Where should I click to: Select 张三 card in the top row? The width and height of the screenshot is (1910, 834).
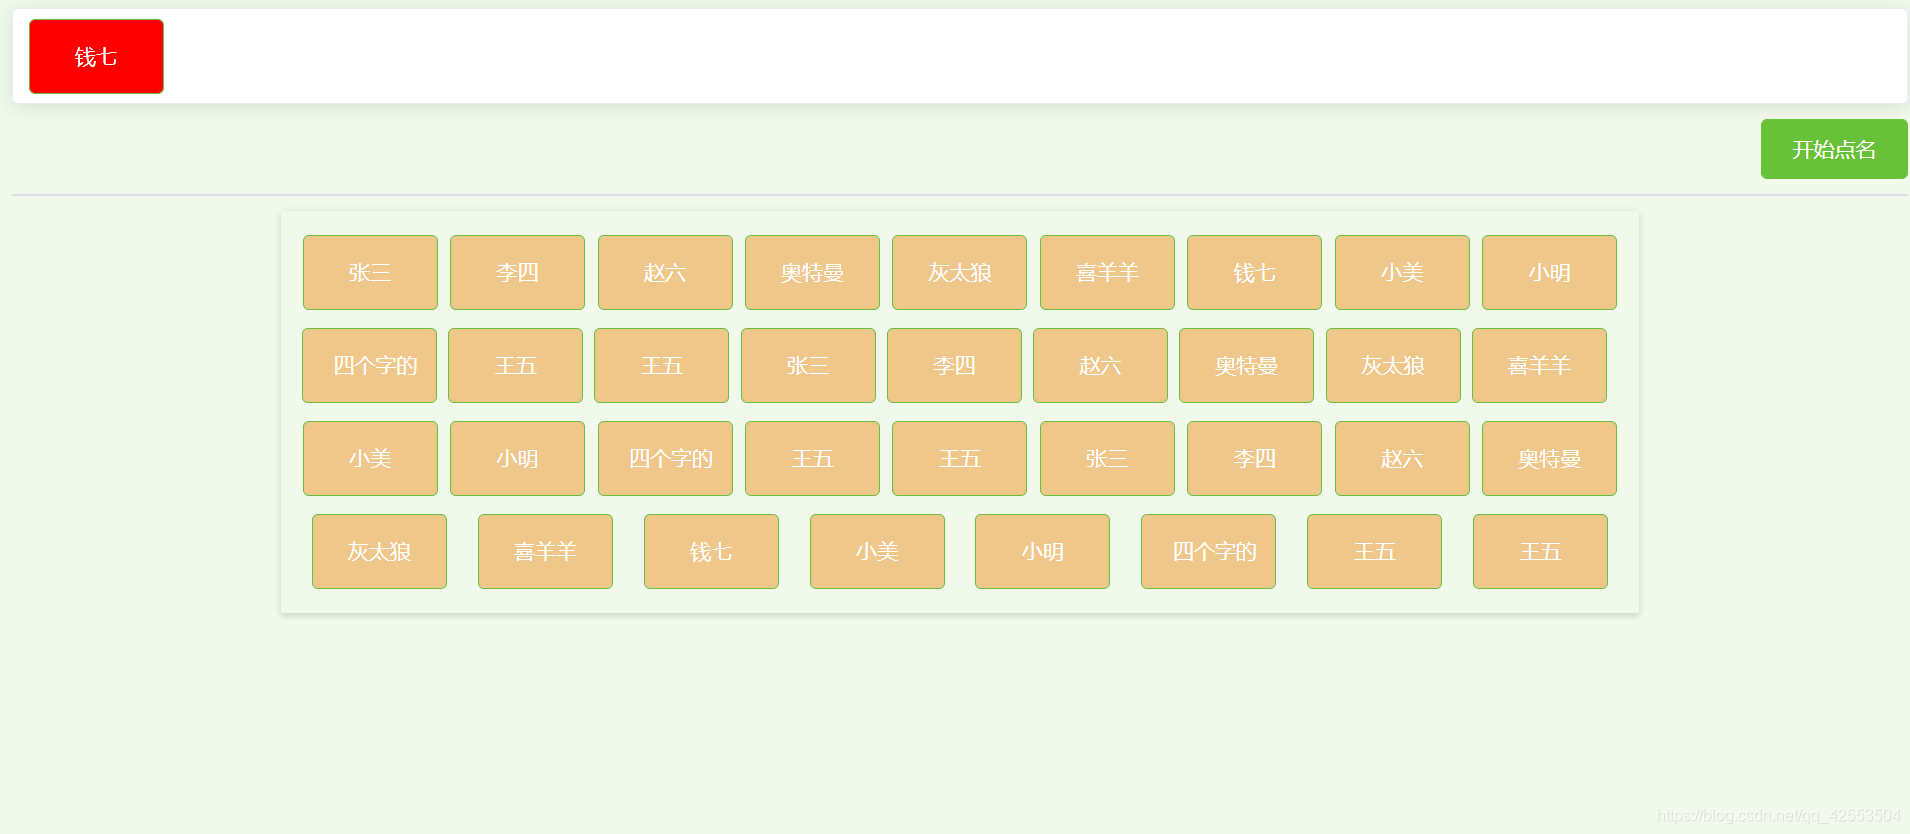point(370,272)
